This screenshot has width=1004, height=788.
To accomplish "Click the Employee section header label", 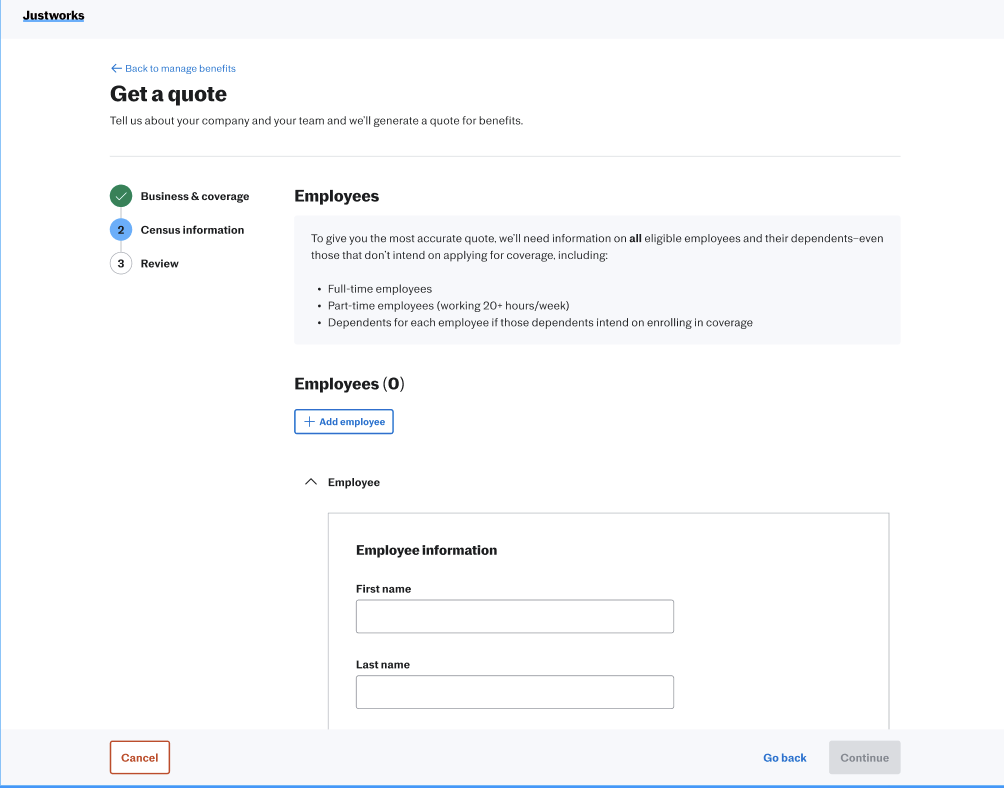I will tap(353, 482).
